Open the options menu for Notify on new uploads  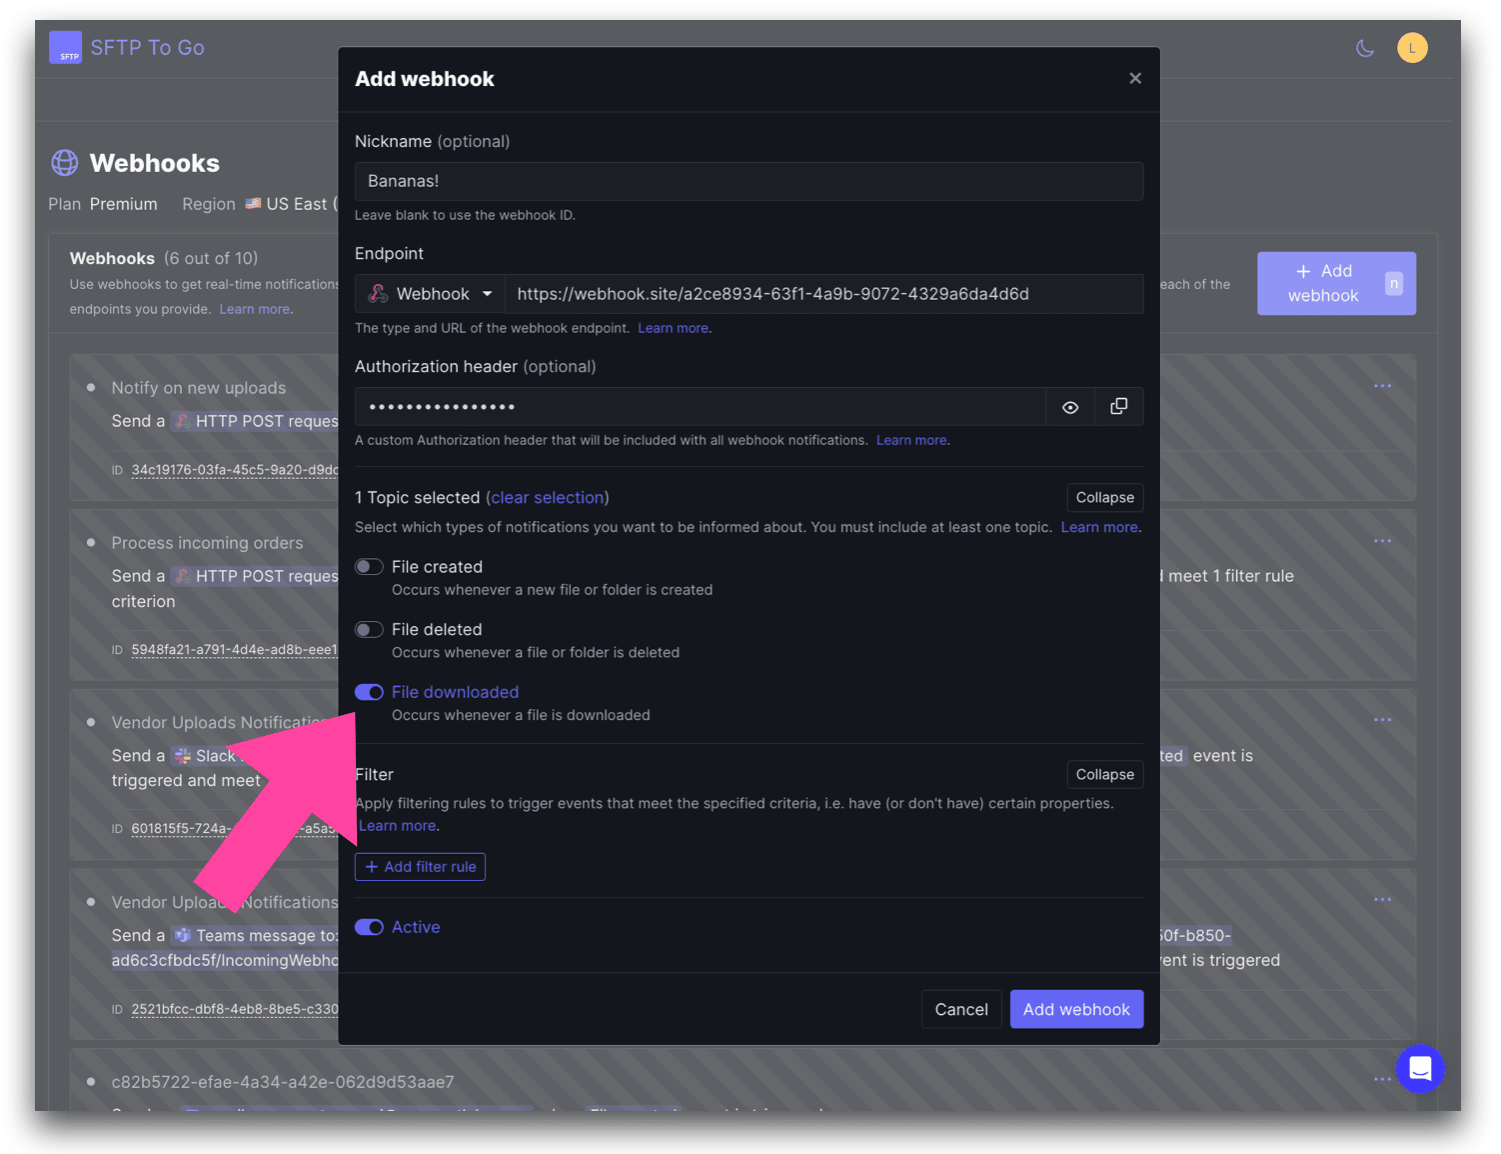1383,385
